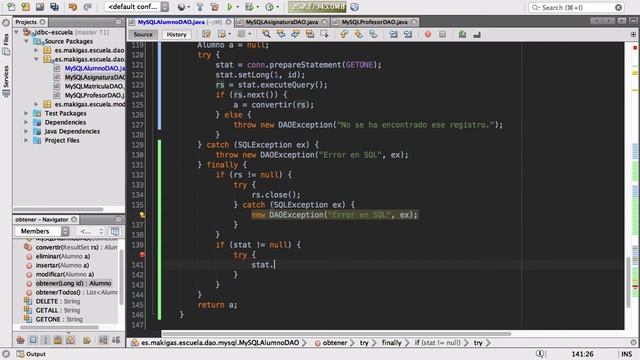Collapse jdbc-escuela project node

17,32
